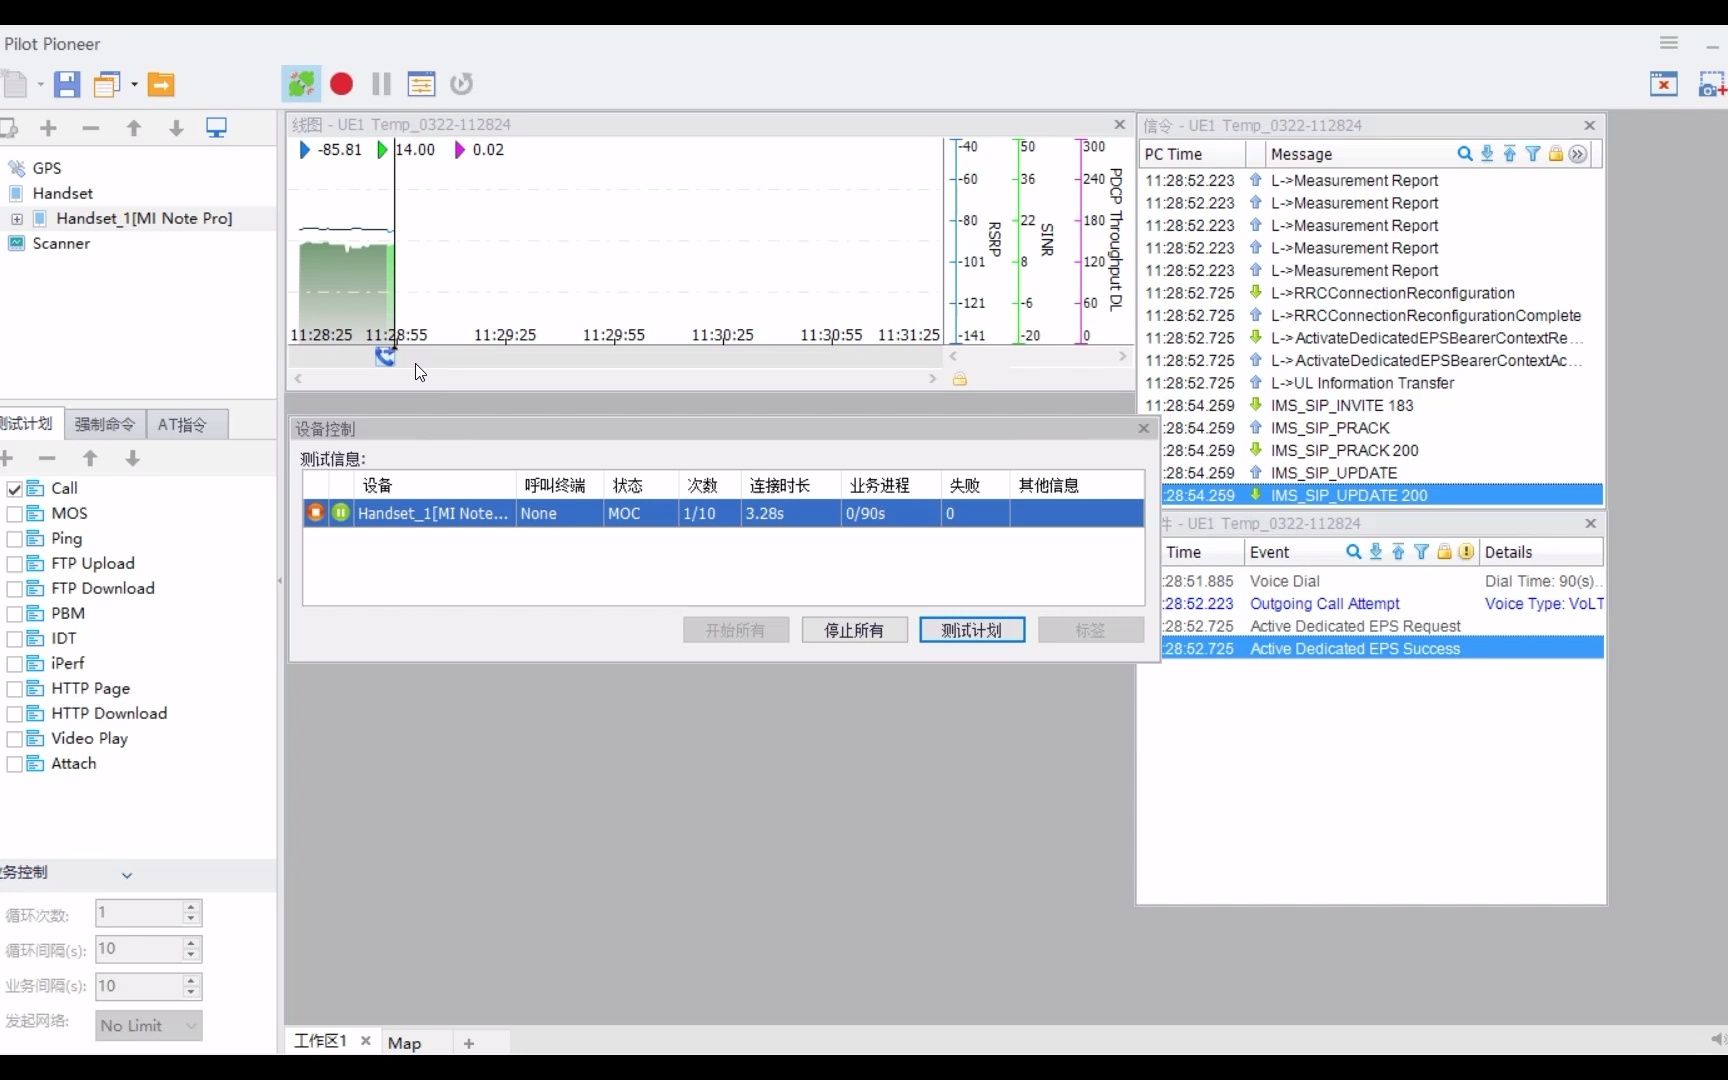Enable the Video Play checkbox
Screen dimensions: 1728x1080
[14, 739]
